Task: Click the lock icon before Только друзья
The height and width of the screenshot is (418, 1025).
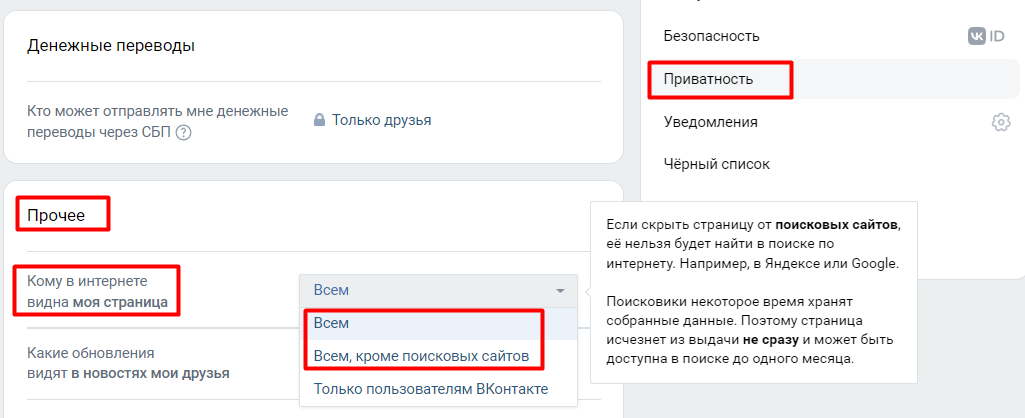Action: (x=319, y=120)
